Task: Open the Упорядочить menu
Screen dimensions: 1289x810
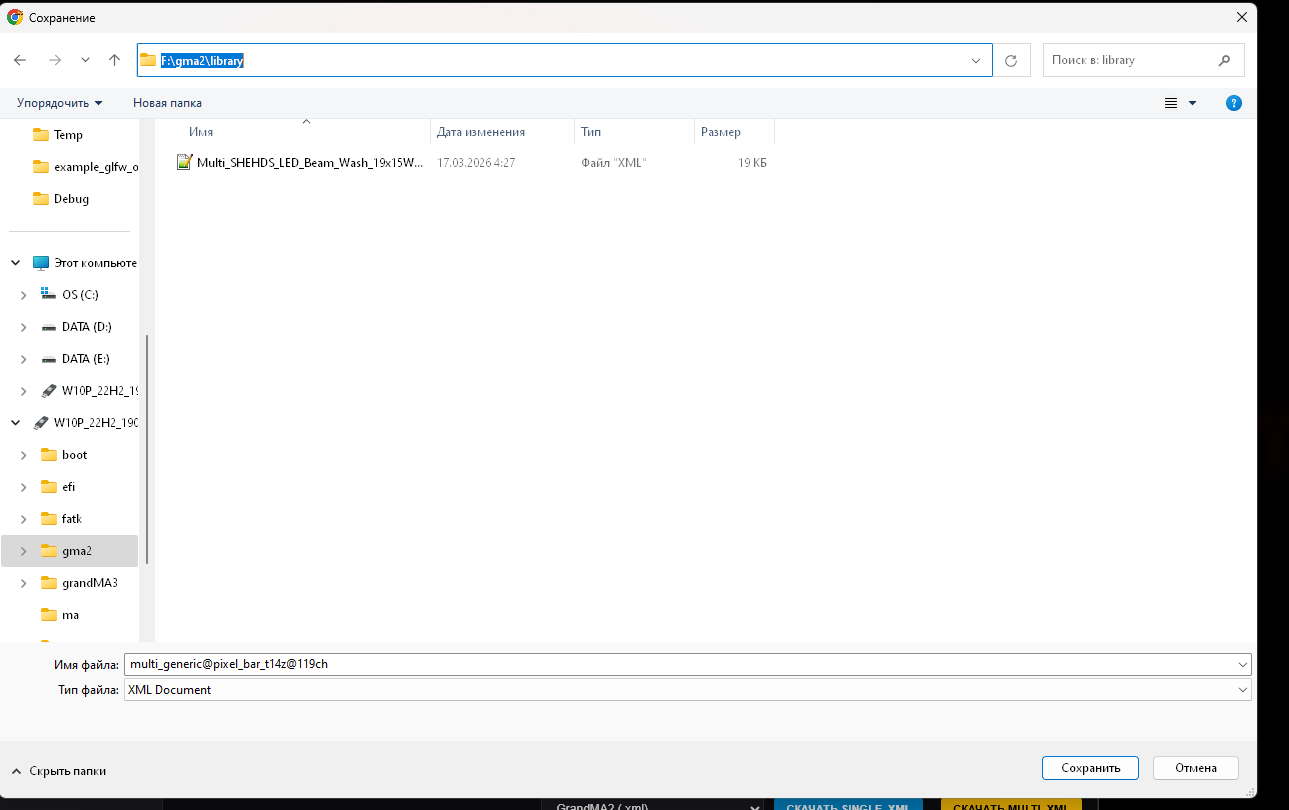Action: coord(60,103)
